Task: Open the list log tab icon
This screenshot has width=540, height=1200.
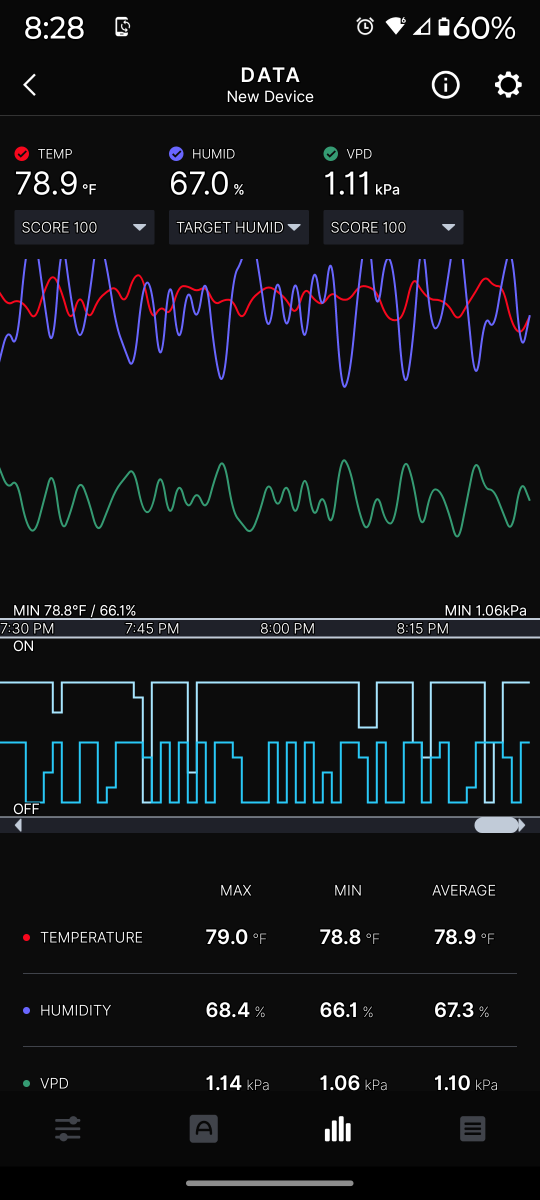Action: coord(473,1130)
